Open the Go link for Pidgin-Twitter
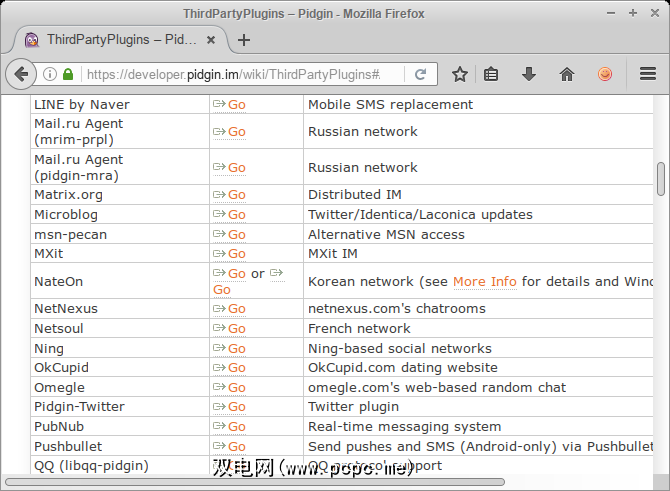This screenshot has height=491, width=670. coord(236,407)
